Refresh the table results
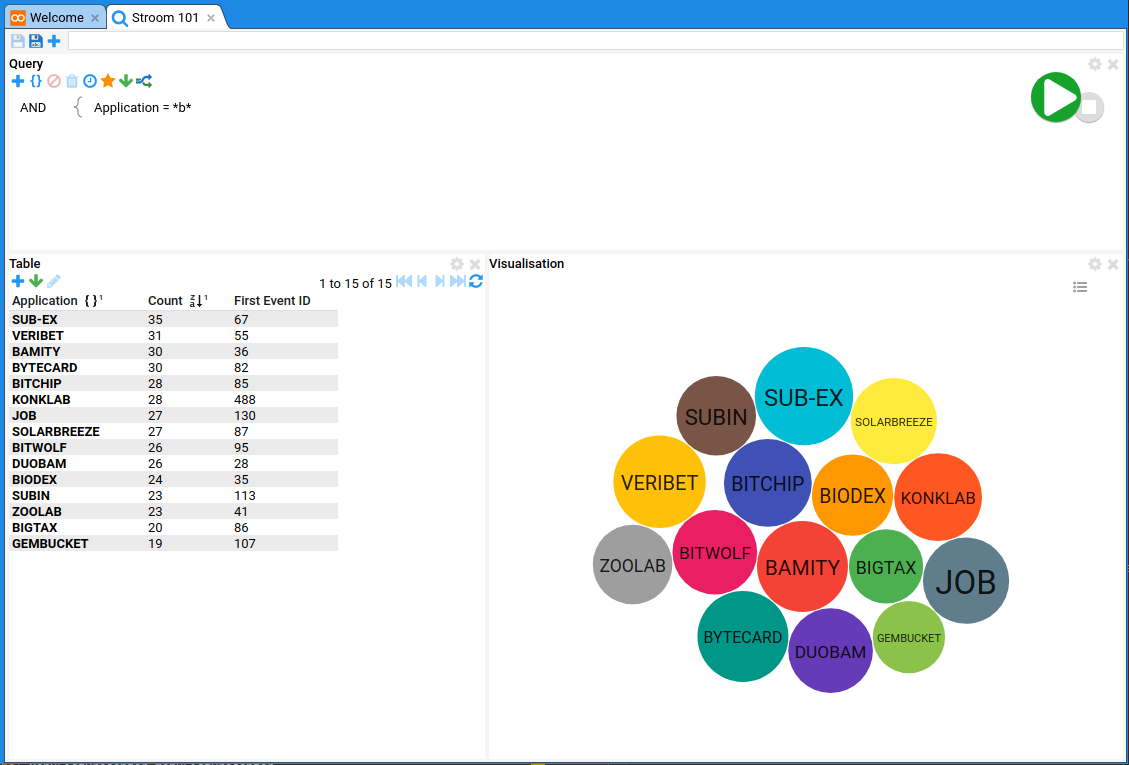The width and height of the screenshot is (1129, 765). (476, 281)
